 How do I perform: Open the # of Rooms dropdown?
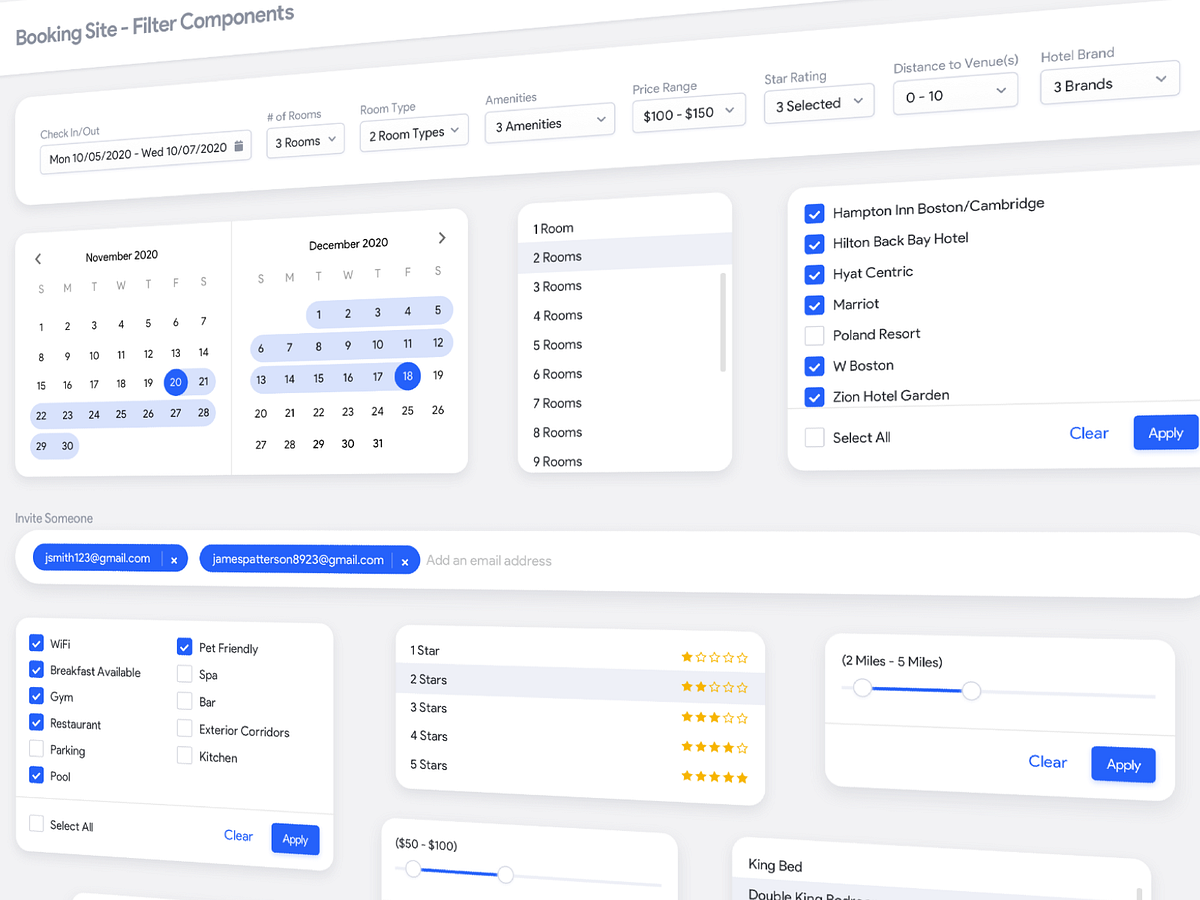point(305,142)
